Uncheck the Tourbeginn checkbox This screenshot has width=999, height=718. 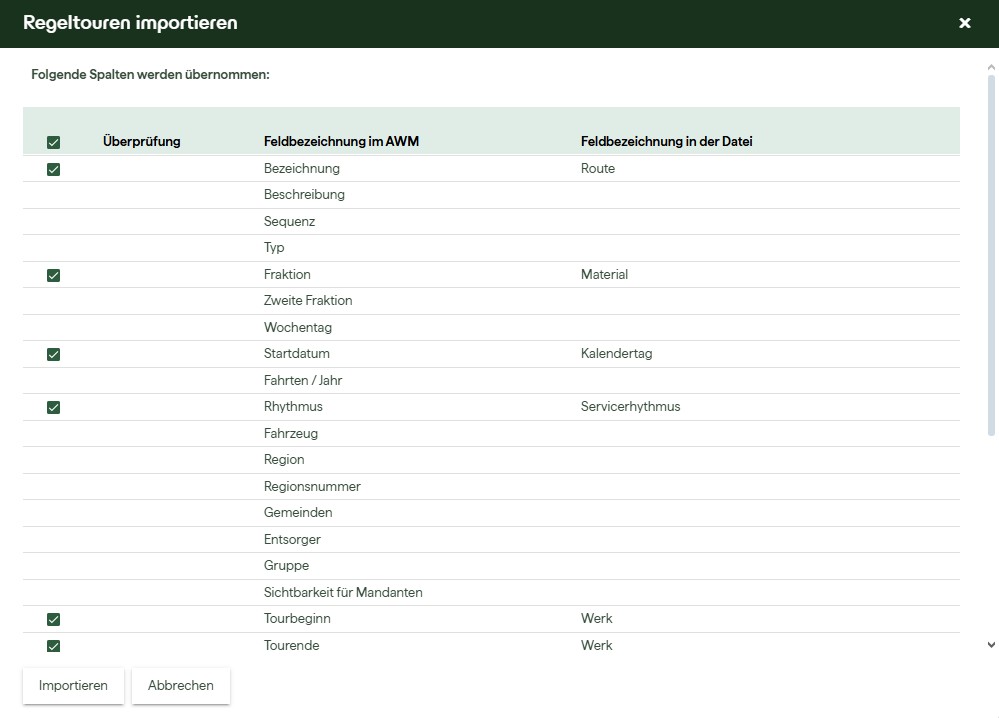54,619
